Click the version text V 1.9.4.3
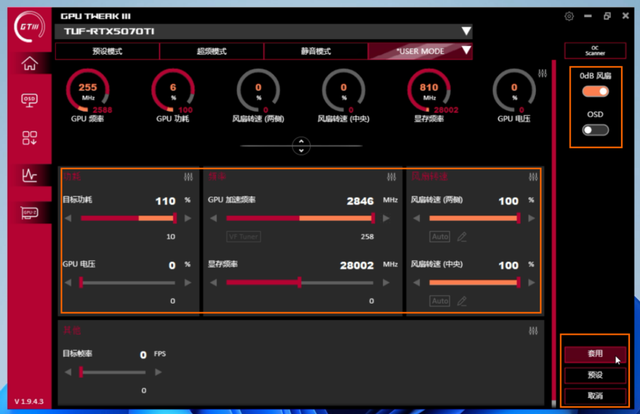This screenshot has width=640, height=414. (29, 401)
